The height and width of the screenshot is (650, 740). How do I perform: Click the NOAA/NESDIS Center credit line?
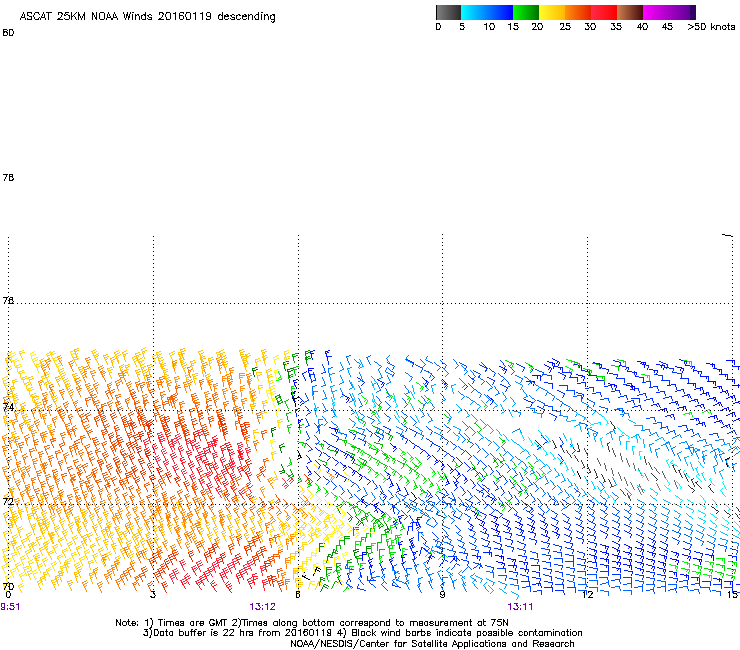pos(432,644)
